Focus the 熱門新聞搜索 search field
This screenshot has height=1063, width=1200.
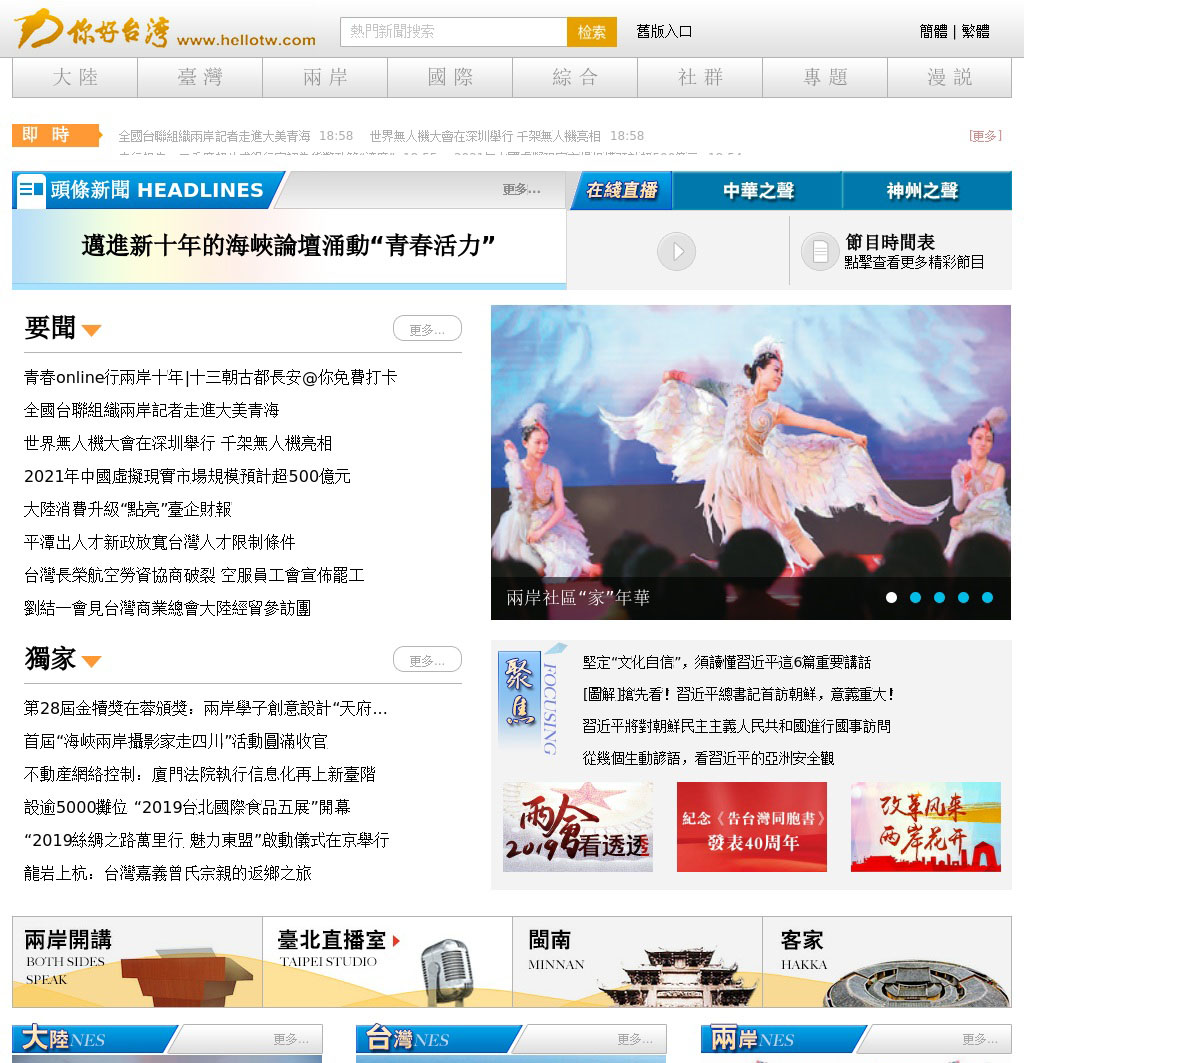coord(454,32)
